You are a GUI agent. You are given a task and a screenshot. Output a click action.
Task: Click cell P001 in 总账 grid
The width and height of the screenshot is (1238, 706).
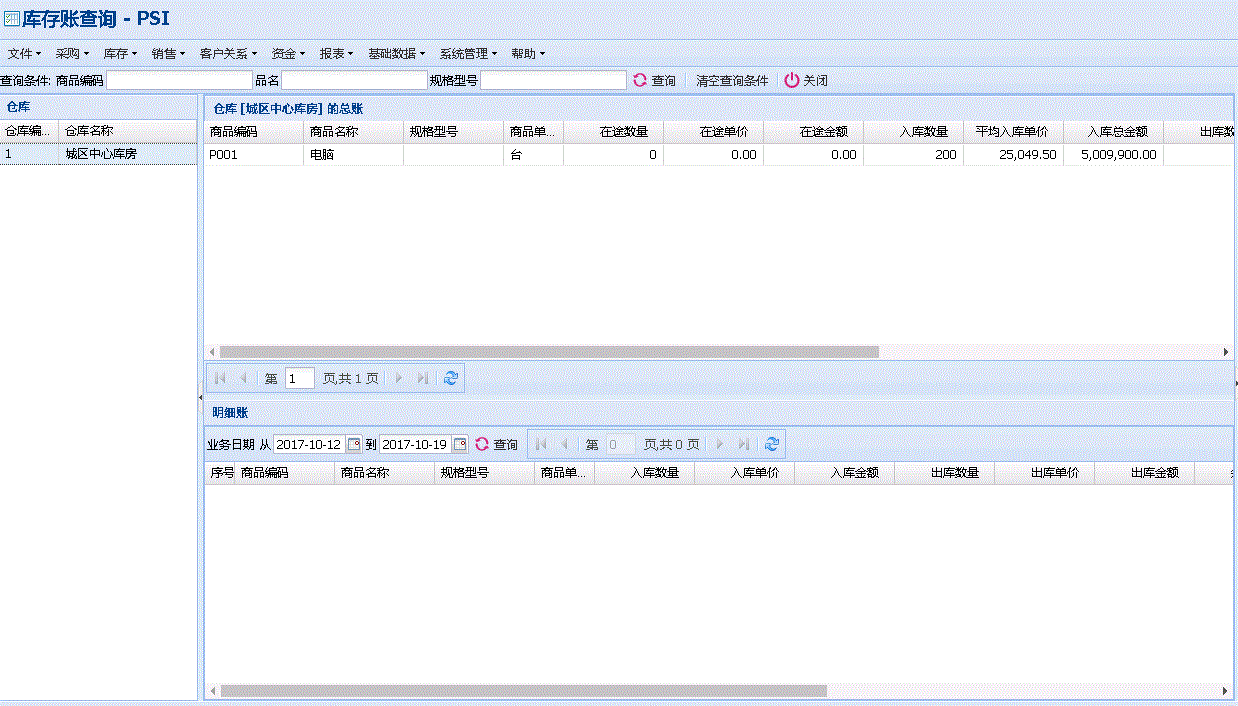[254, 155]
